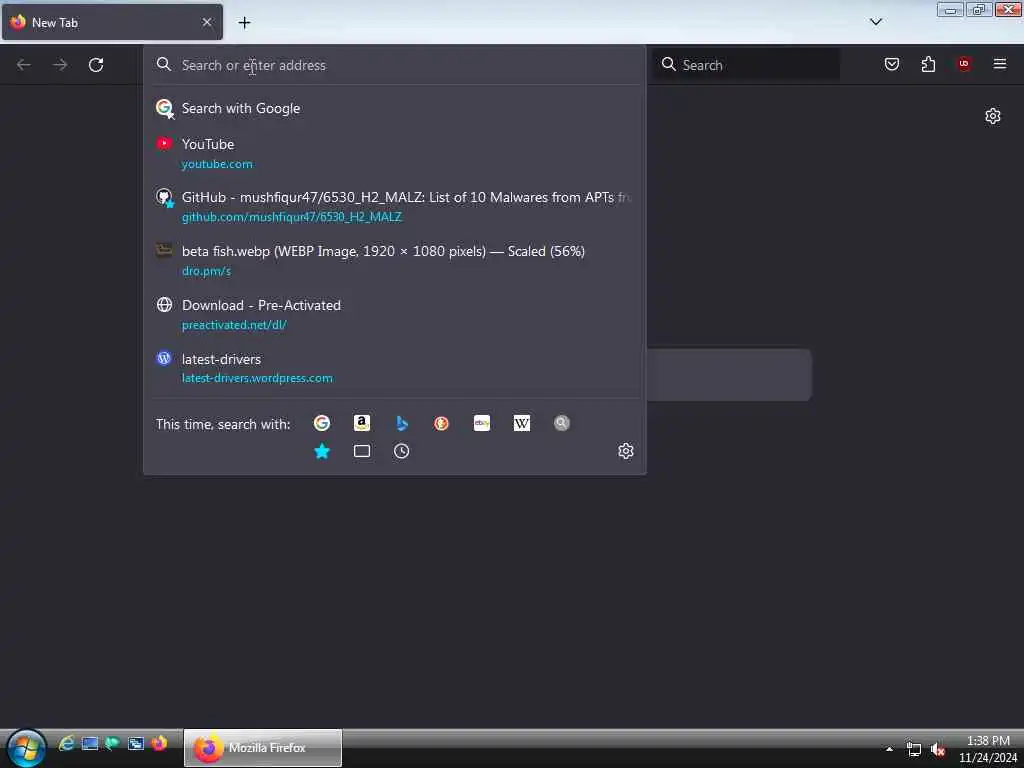Click the dro.pm/s URL link
This screenshot has height=768, width=1024.
pos(206,271)
